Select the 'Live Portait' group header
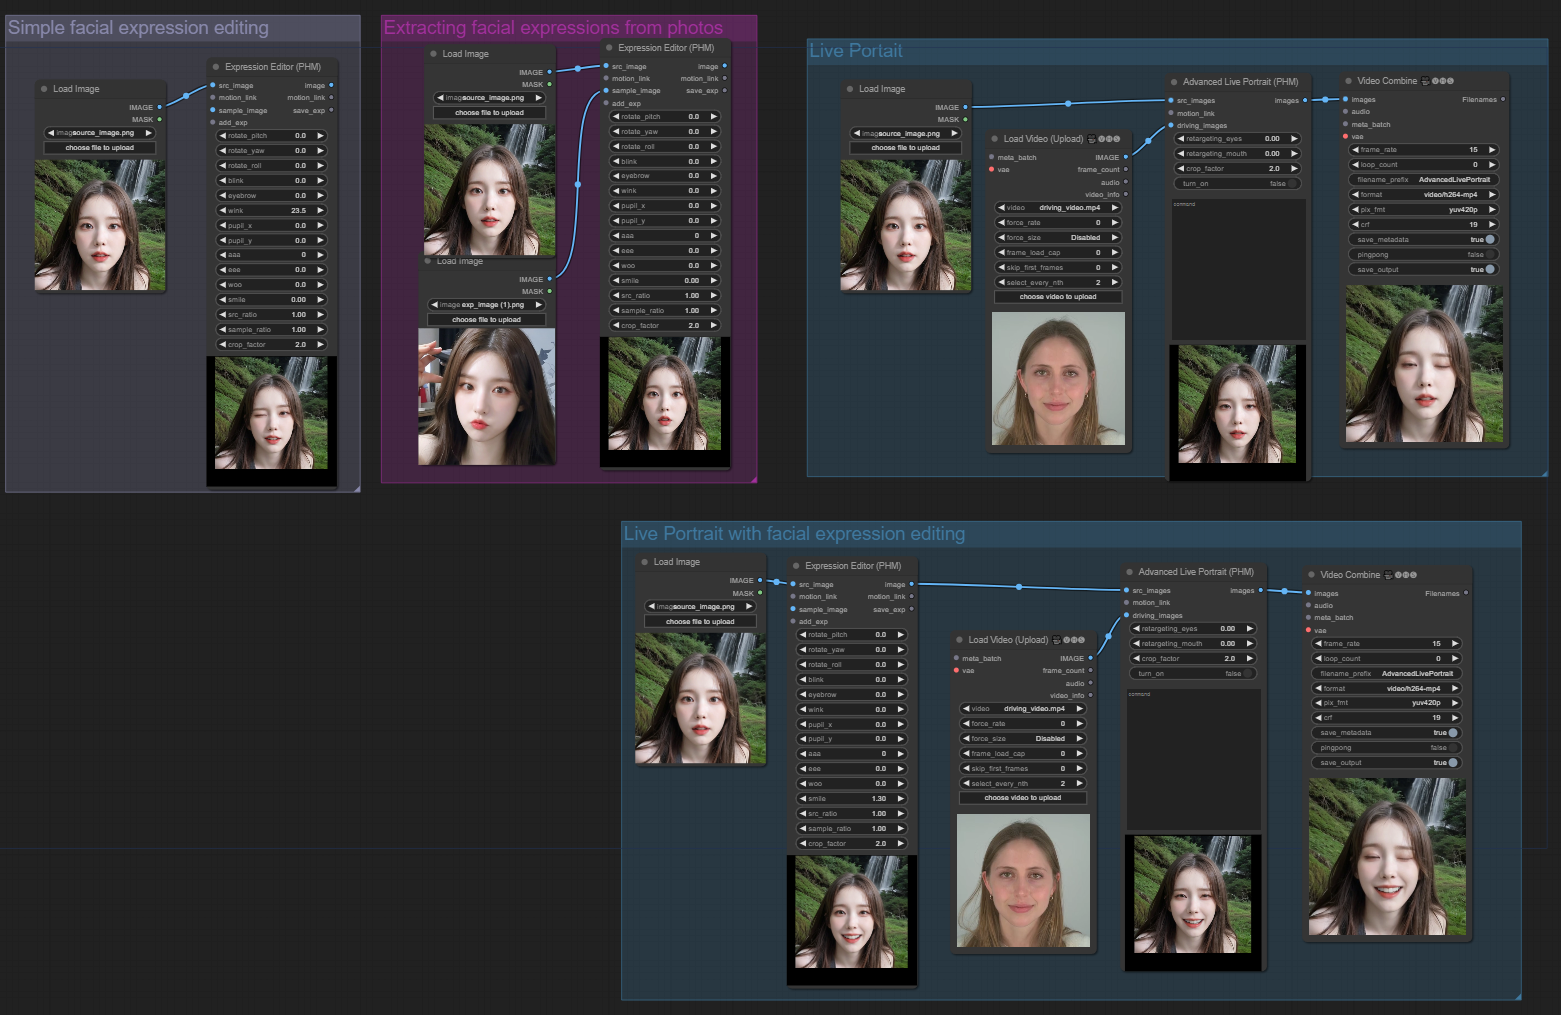Viewport: 1561px width, 1015px height. point(856,50)
